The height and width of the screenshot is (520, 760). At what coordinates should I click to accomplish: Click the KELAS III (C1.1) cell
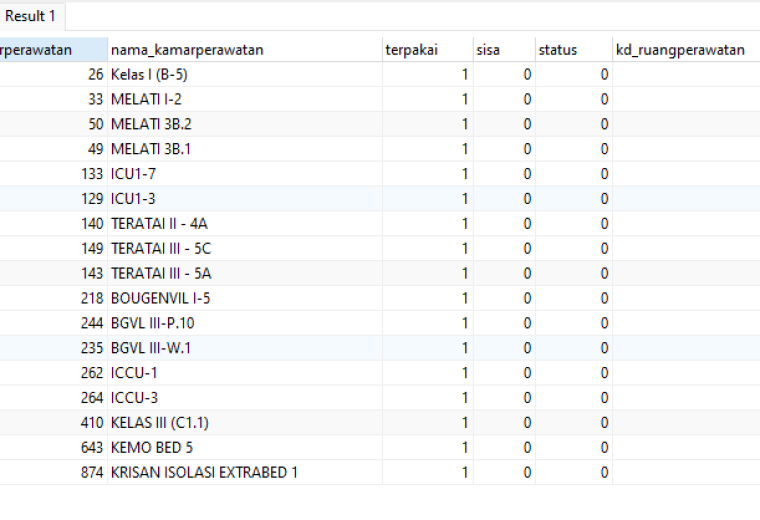click(x=245, y=423)
